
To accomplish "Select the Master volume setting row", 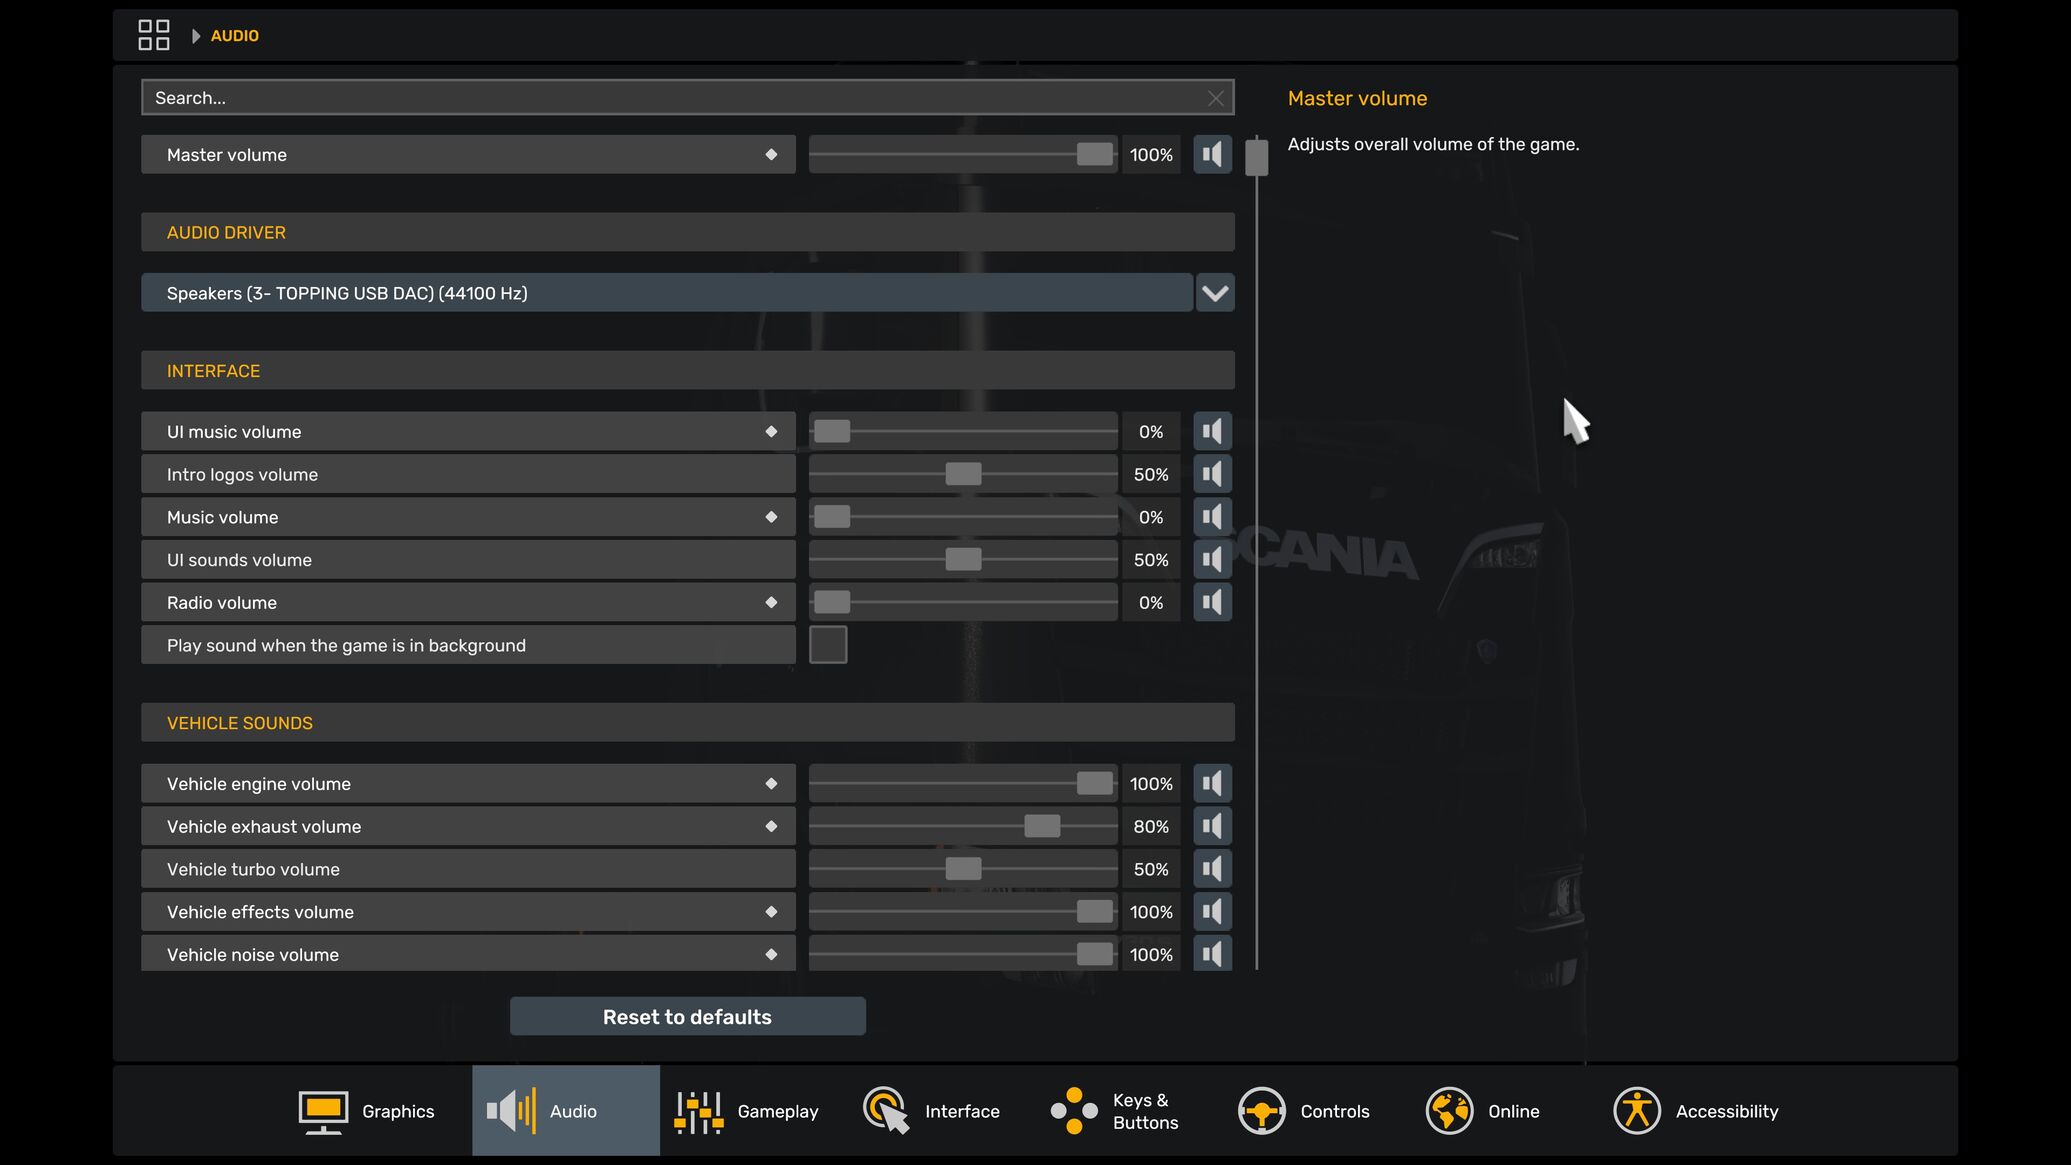I will (468, 154).
